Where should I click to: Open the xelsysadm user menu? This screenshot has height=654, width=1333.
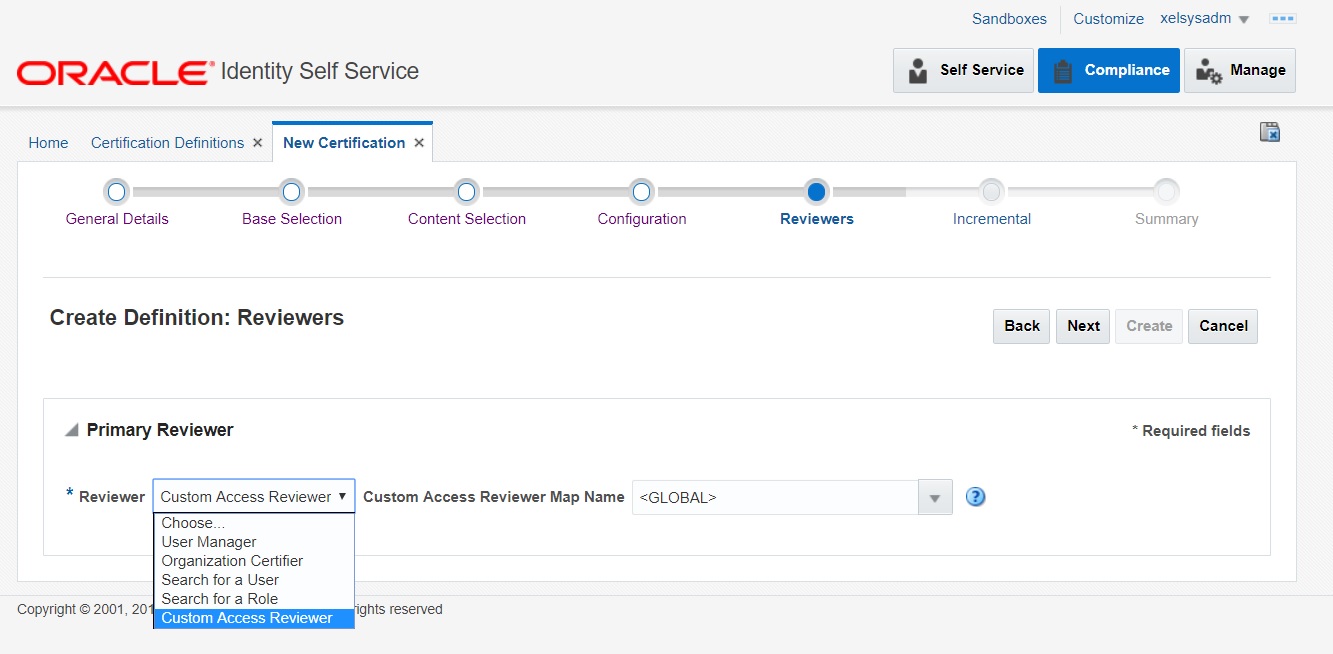pos(1204,19)
